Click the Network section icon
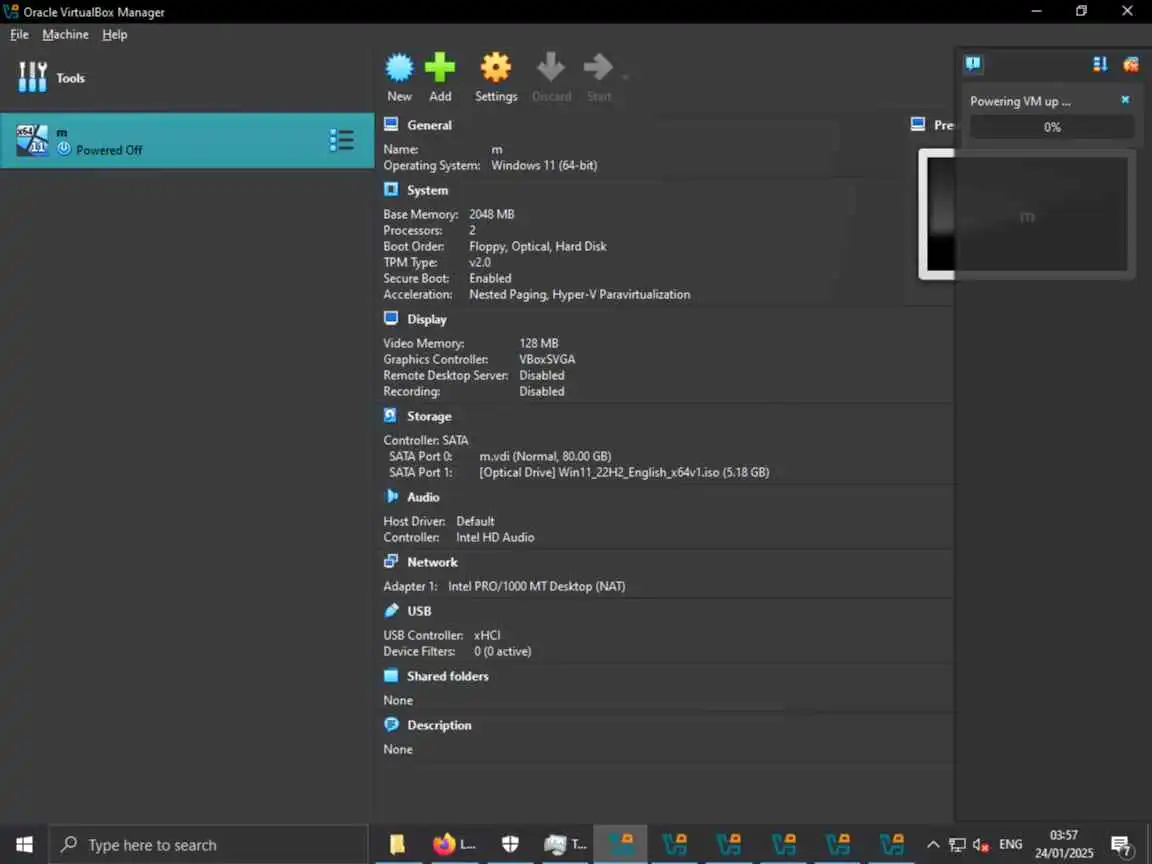The width and height of the screenshot is (1152, 864). (391, 561)
